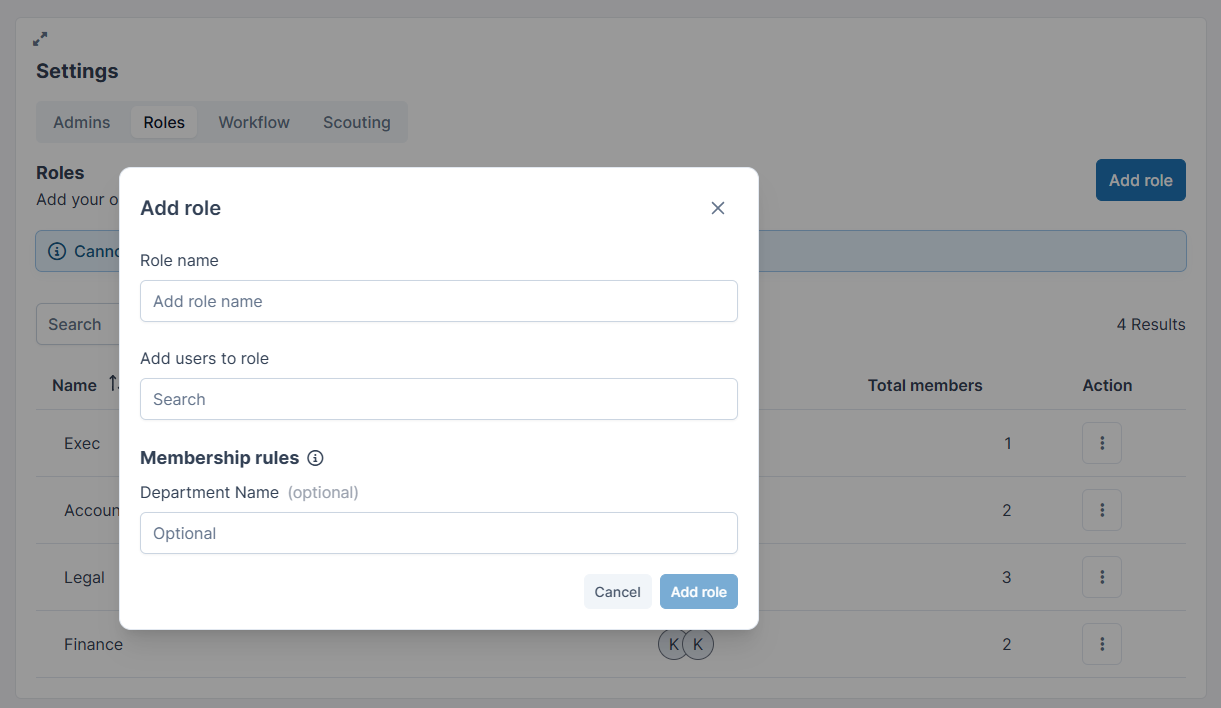
Task: Switch to the Admins tab
Action: coord(82,122)
